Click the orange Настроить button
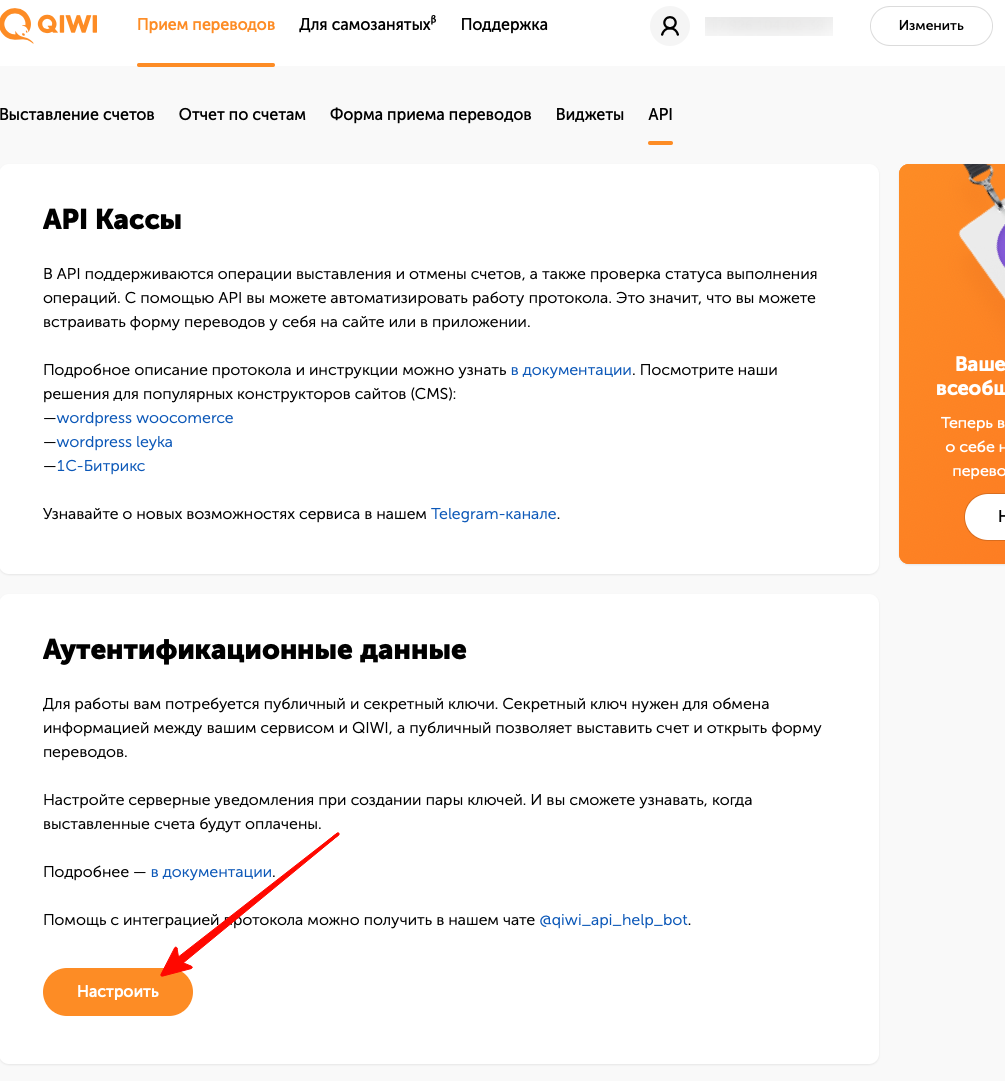Screen dimensions: 1005x1081 118,991
